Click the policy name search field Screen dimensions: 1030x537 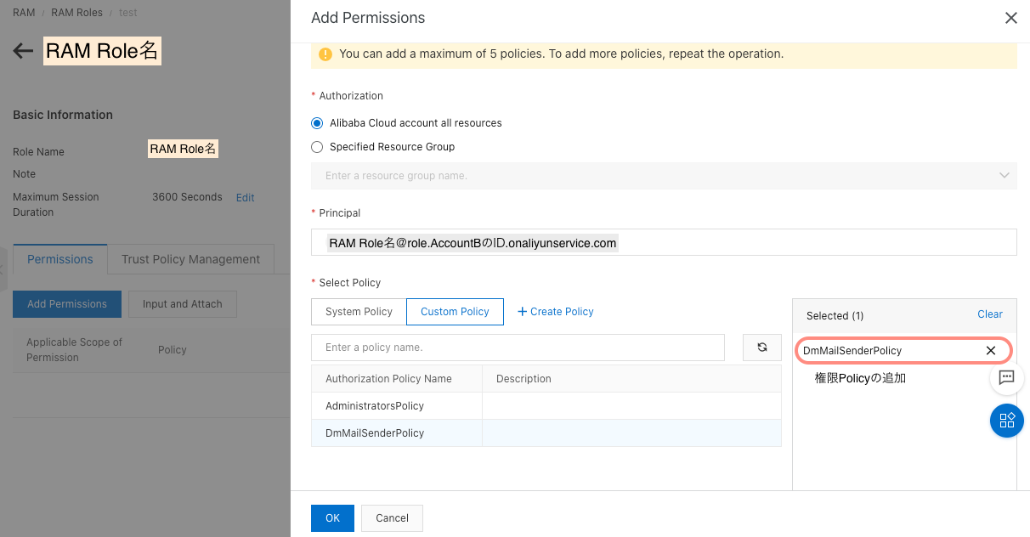click(x=517, y=347)
